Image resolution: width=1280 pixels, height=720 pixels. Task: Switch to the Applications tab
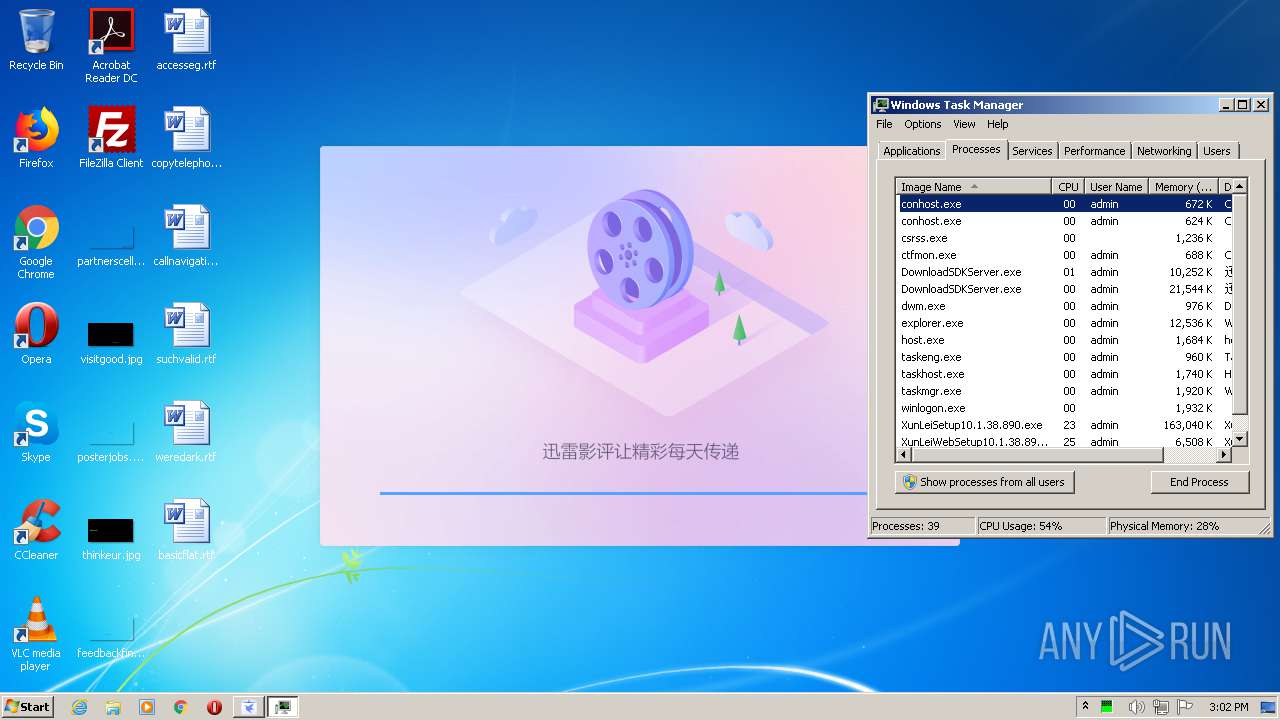(912, 151)
